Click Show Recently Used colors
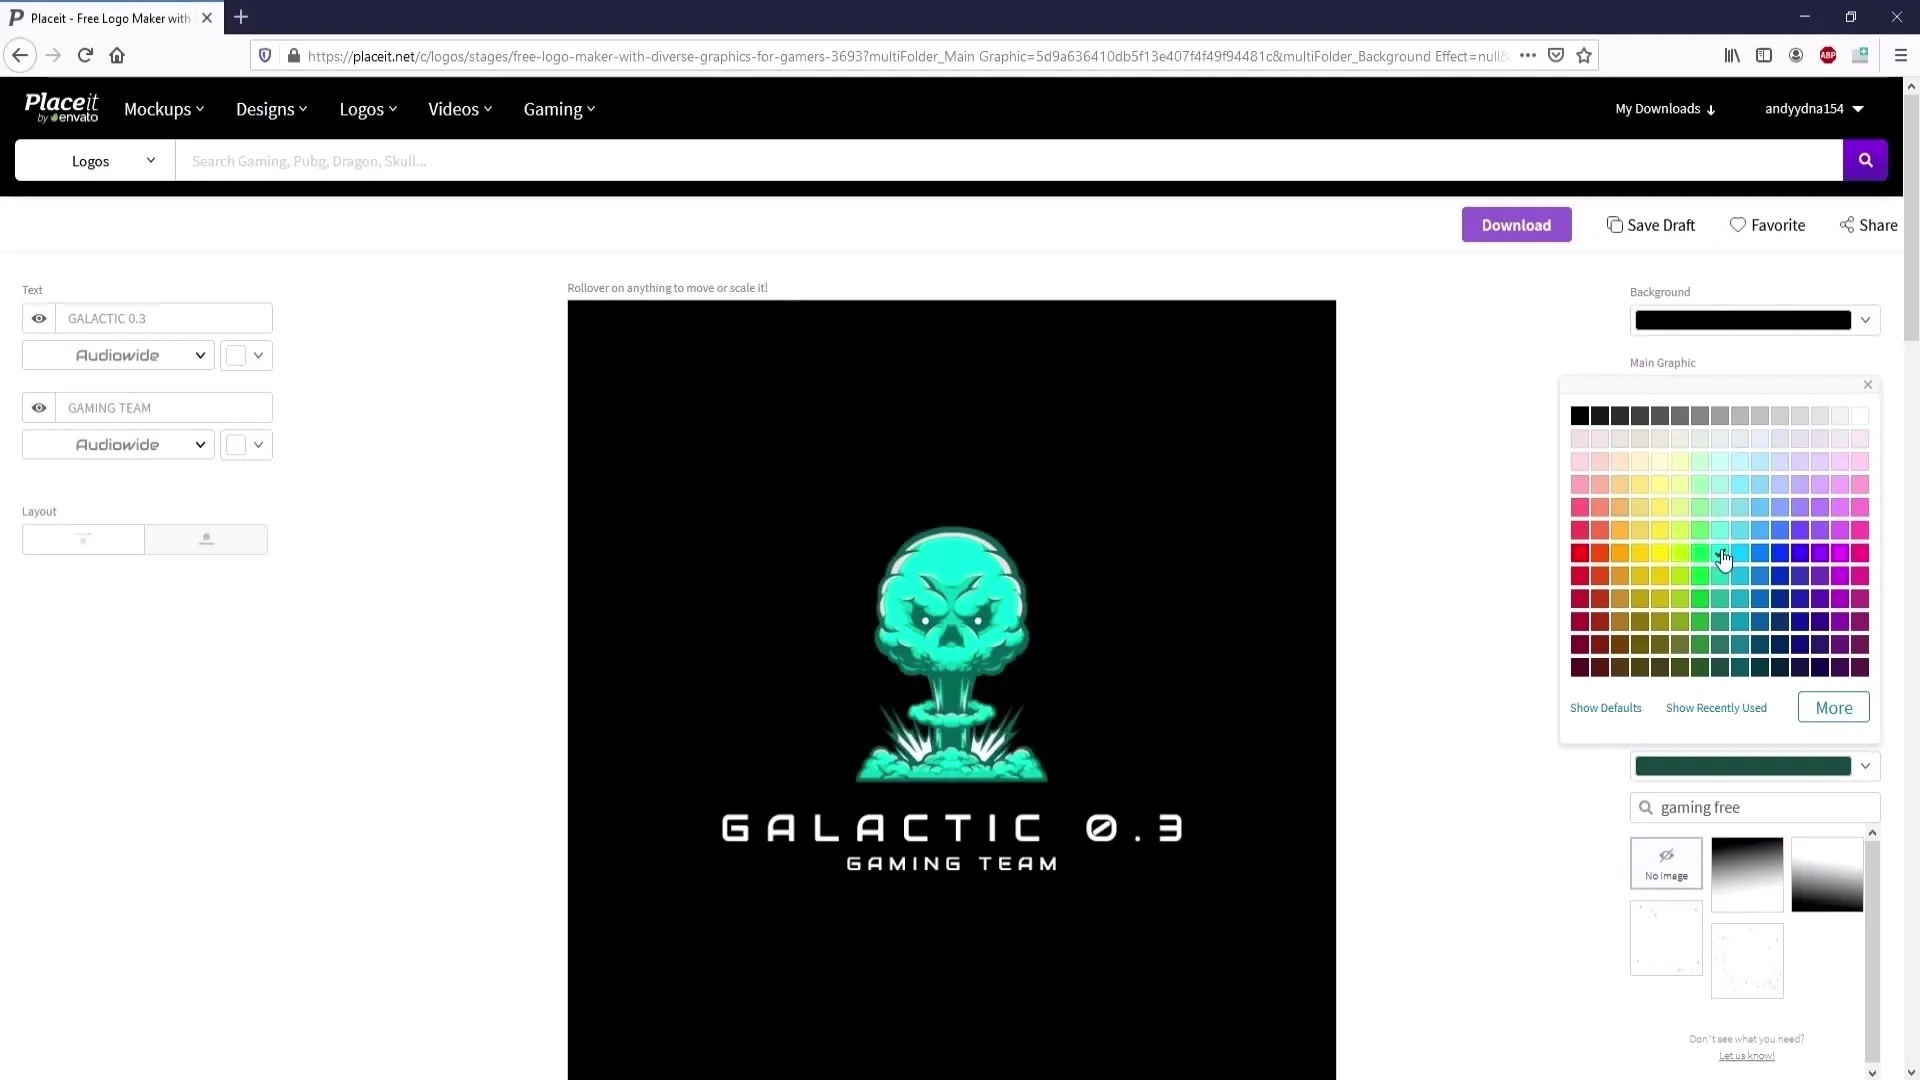Image resolution: width=1920 pixels, height=1080 pixels. 1718,708
